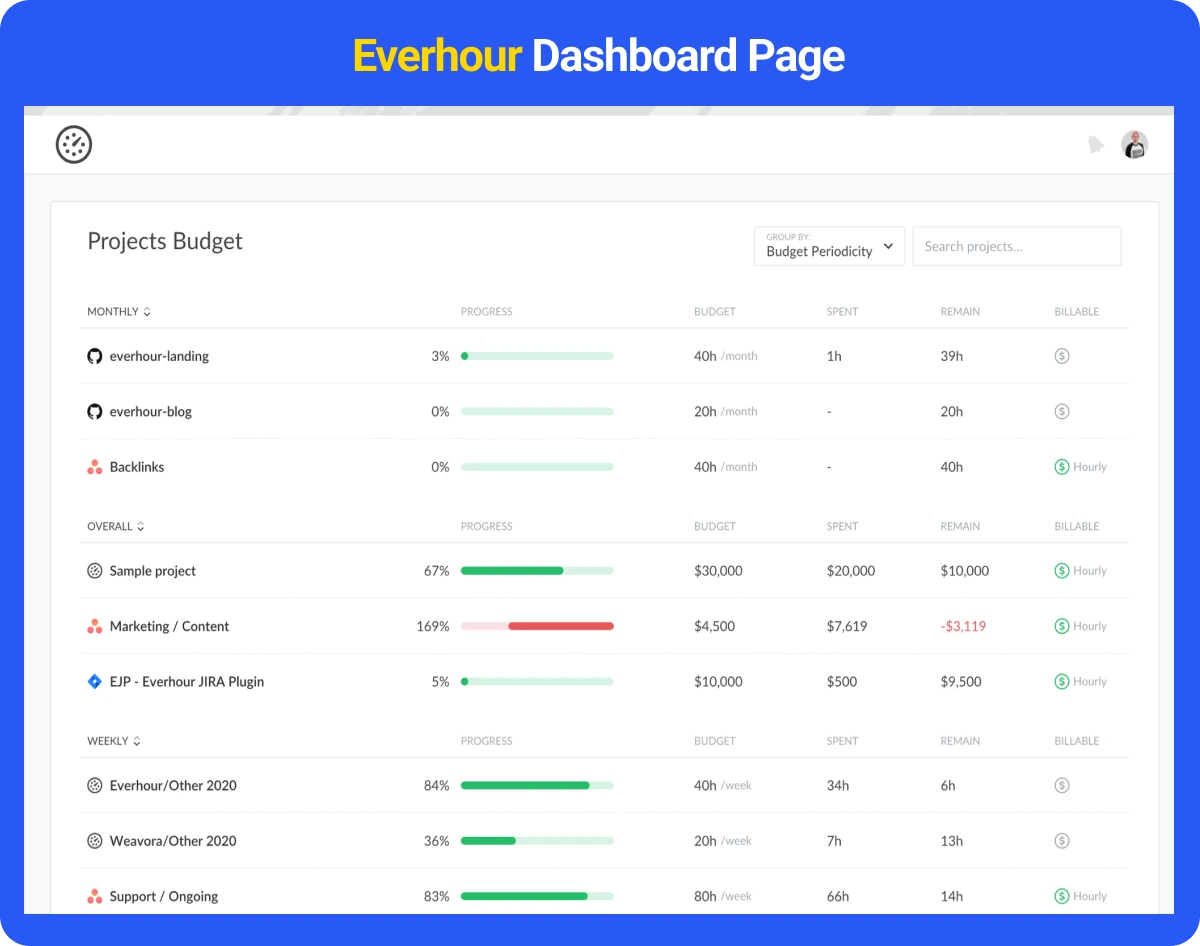Open the everhour-blog project
Image resolution: width=1200 pixels, height=946 pixels.
[151, 411]
